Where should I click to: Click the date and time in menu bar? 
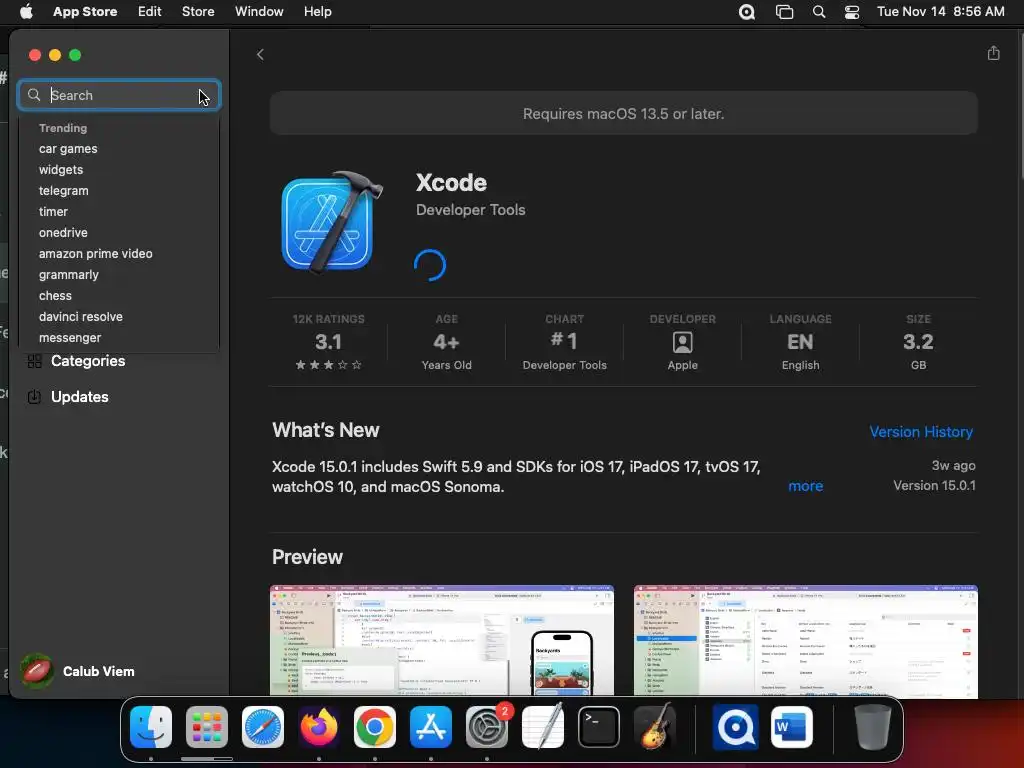coord(940,12)
